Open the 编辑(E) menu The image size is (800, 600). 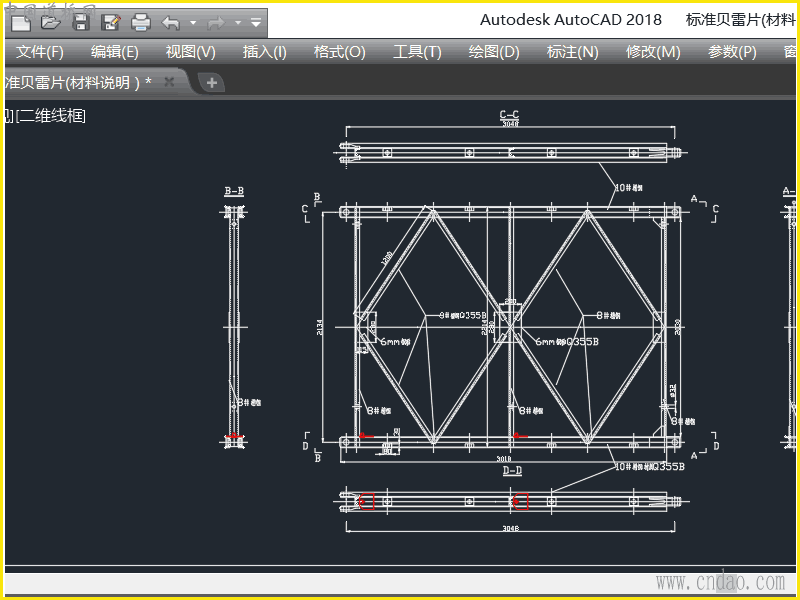[115, 52]
